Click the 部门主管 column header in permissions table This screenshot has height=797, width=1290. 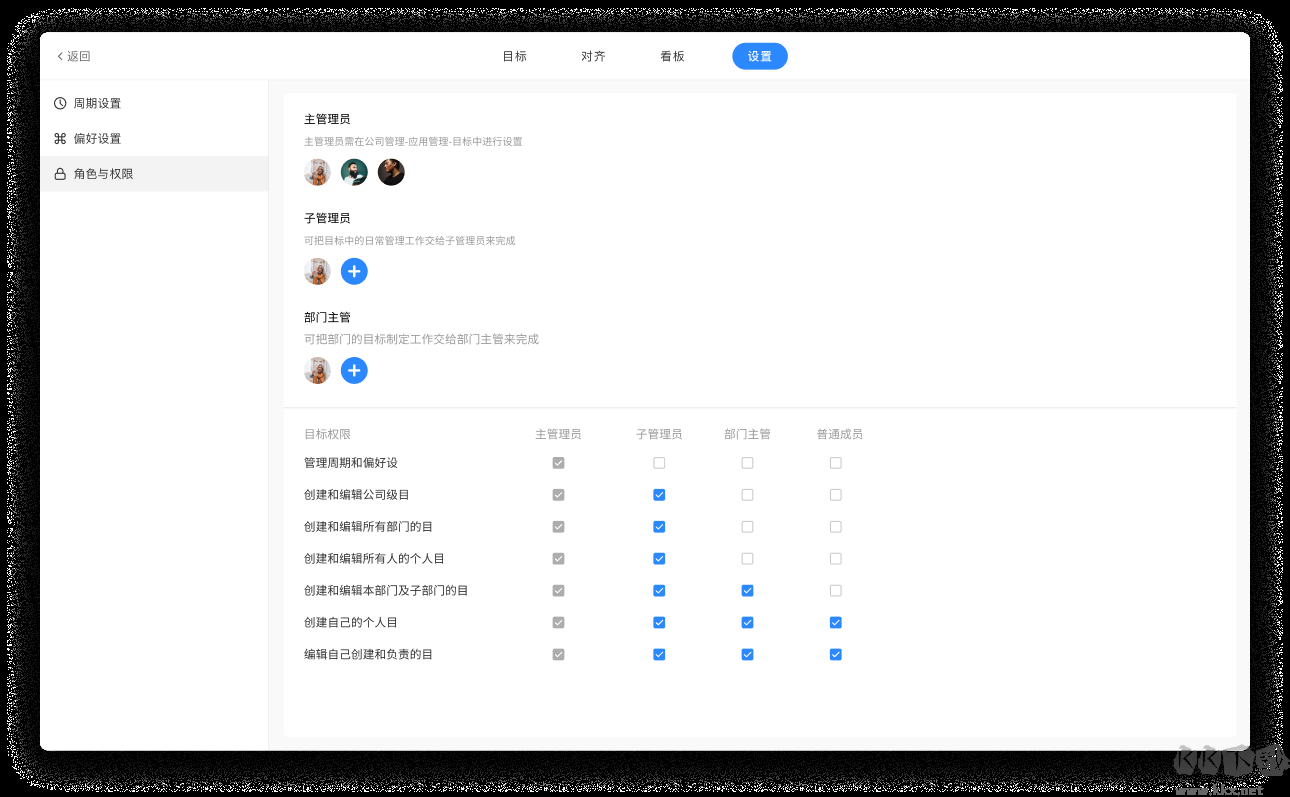tap(747, 435)
